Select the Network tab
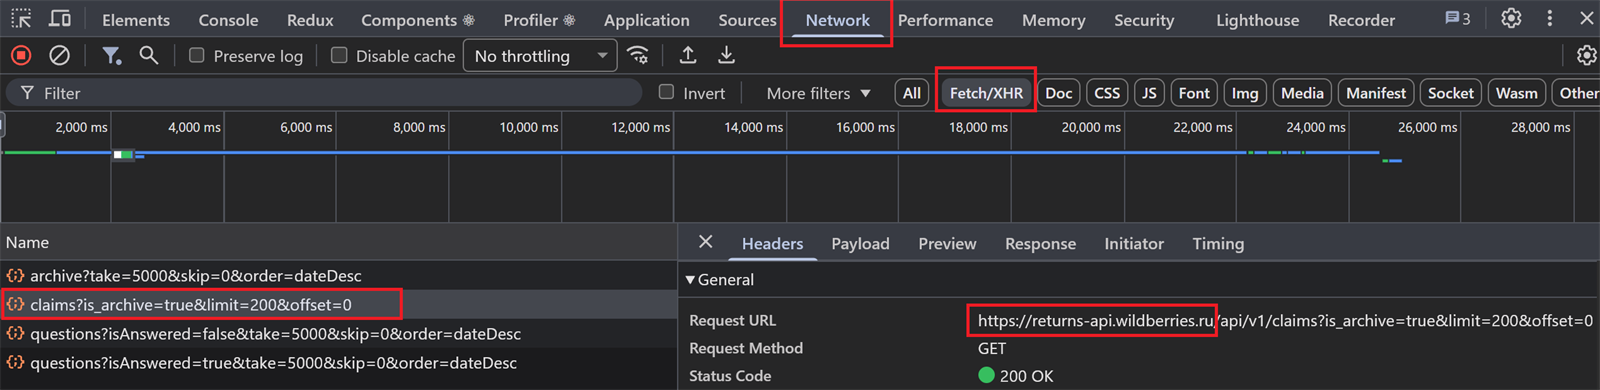The height and width of the screenshot is (390, 1600). coord(838,20)
